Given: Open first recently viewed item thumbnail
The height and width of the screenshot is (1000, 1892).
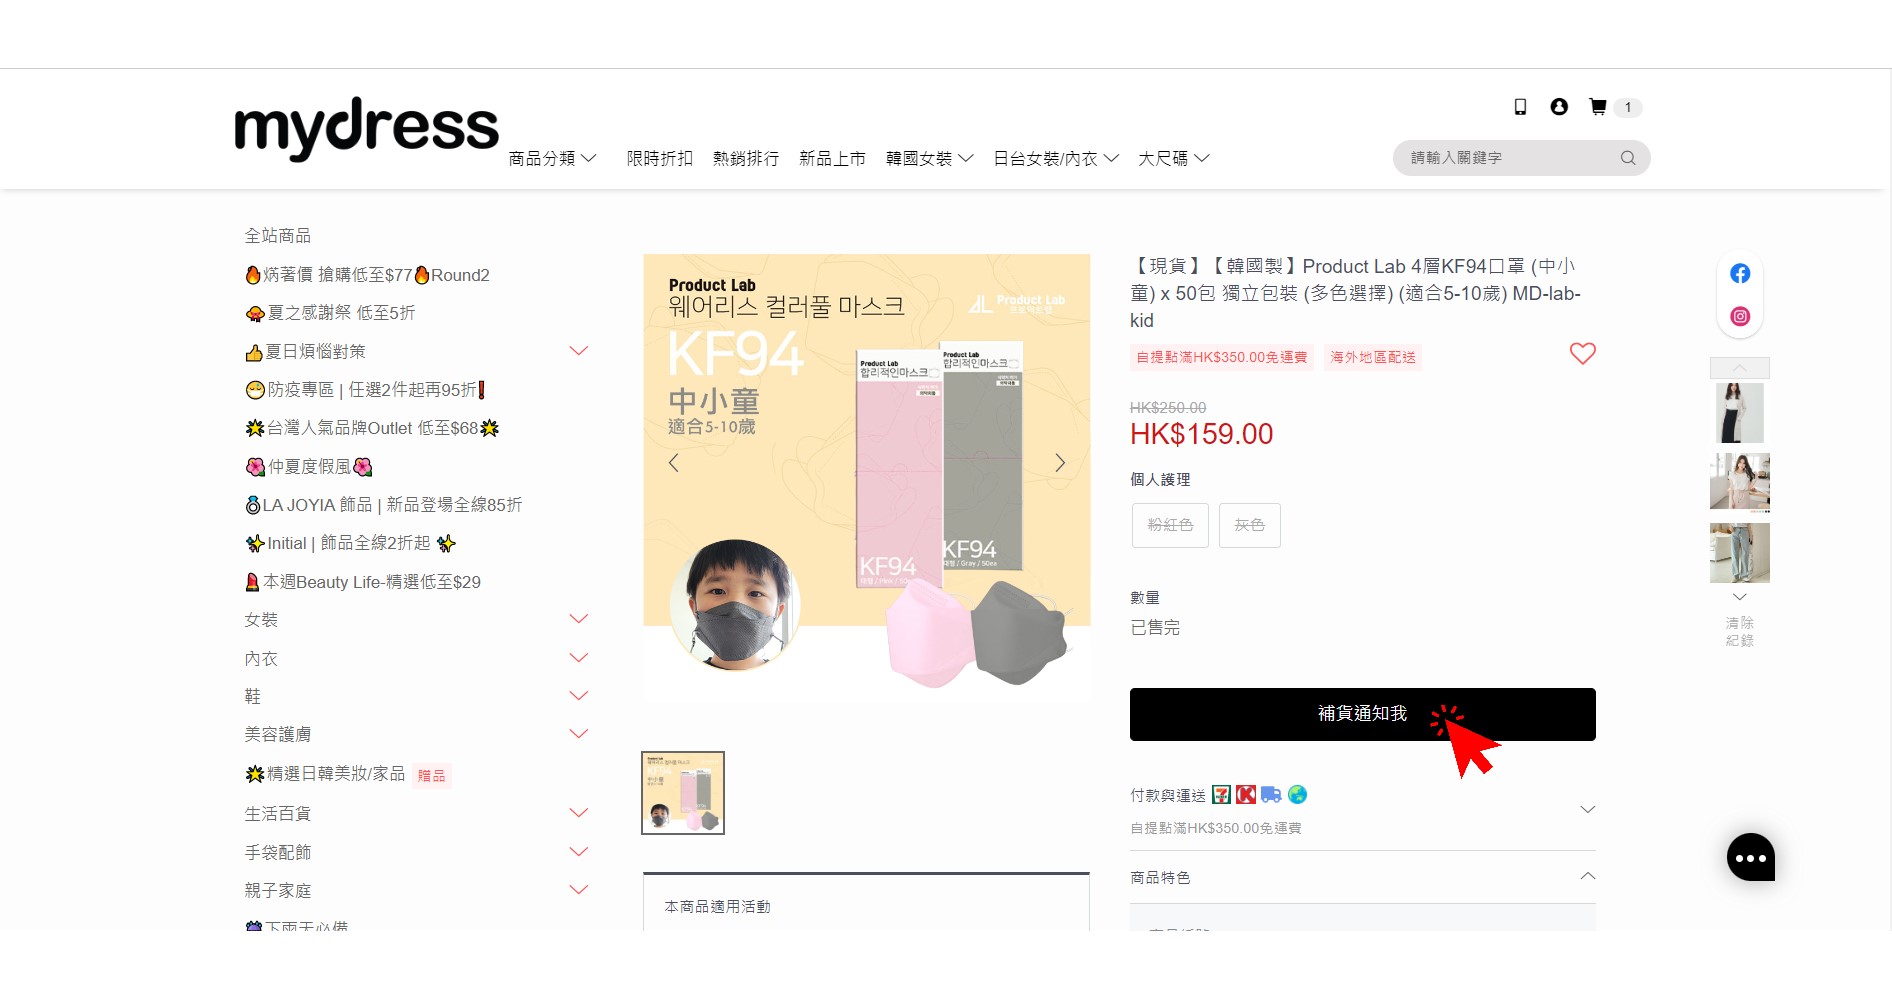Looking at the screenshot, I should pyautogui.click(x=1740, y=413).
